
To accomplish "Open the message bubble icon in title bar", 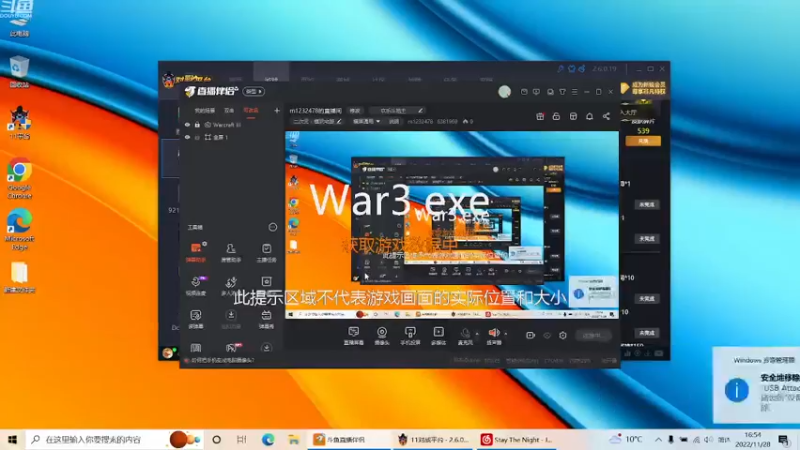I will 536,92.
